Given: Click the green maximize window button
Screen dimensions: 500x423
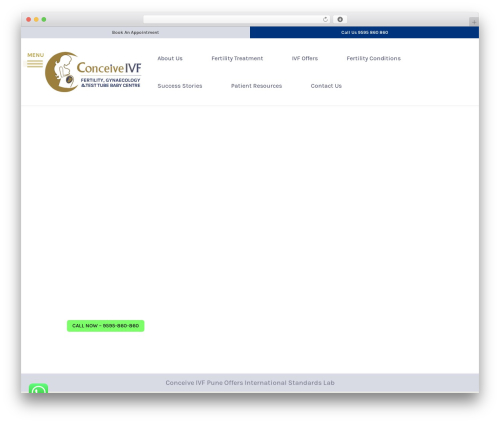Looking at the screenshot, I should [44, 20].
